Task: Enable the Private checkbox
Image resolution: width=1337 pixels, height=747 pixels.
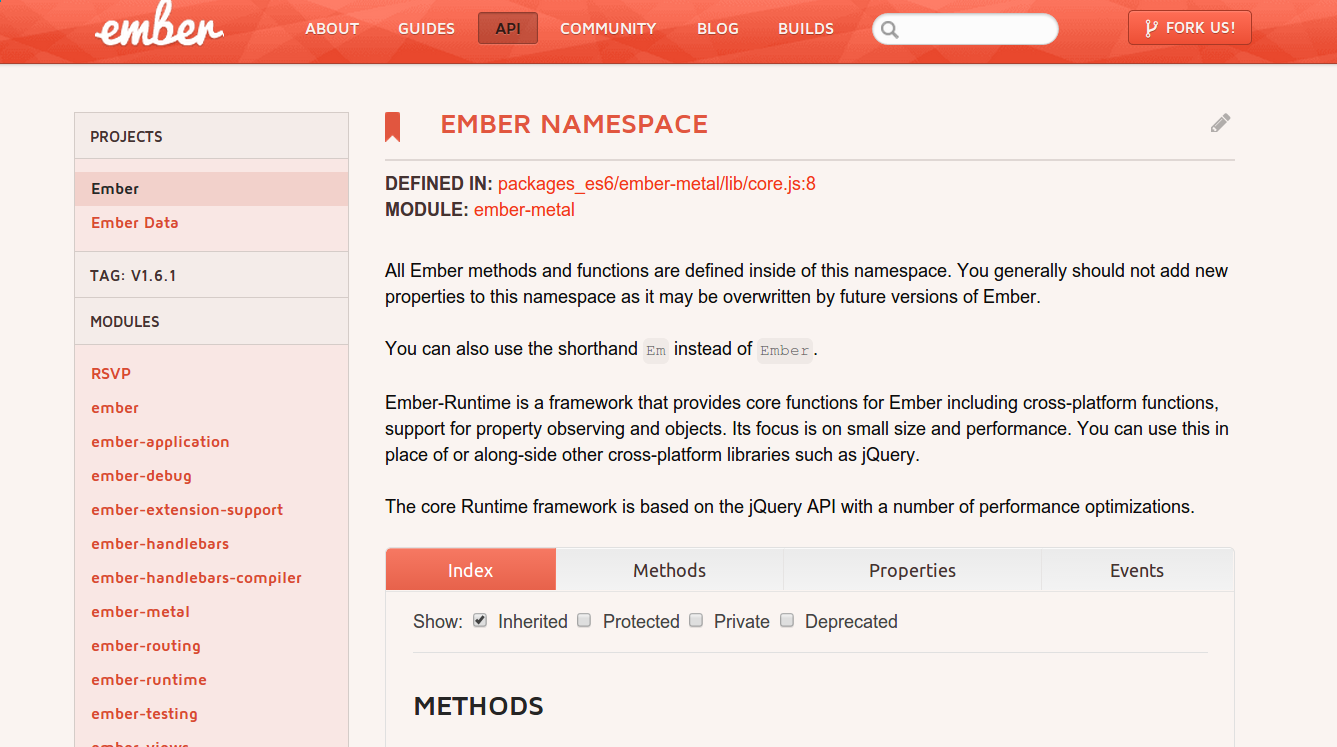Action: pos(696,621)
